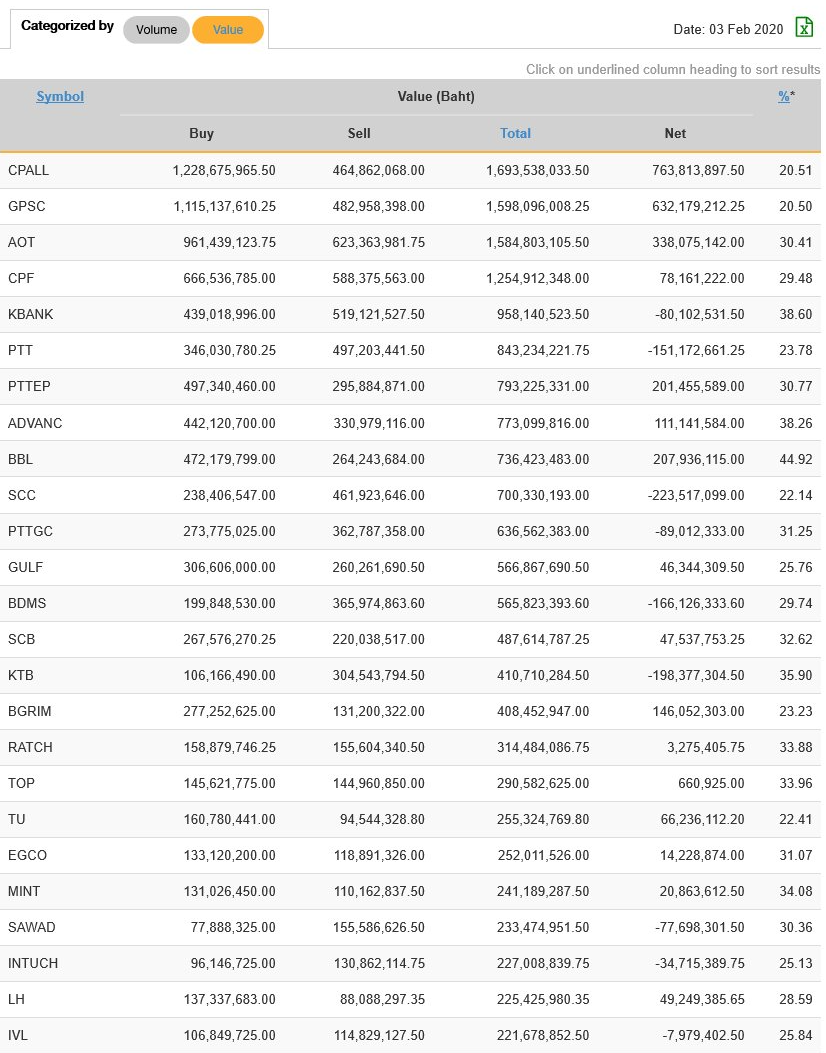The width and height of the screenshot is (826, 1053).
Task: Select the GPSC symbol cell
Action: point(27,207)
